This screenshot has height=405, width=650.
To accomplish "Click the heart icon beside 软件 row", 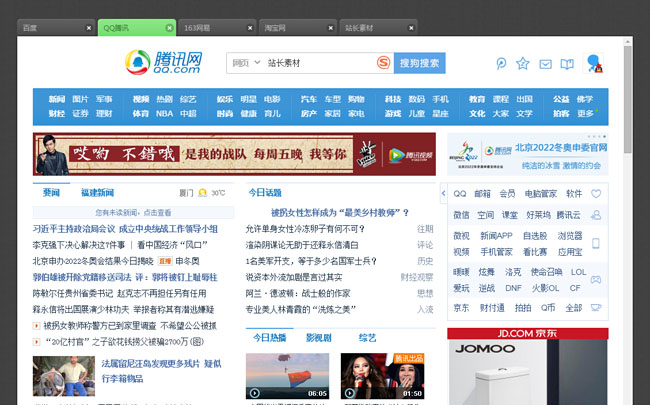I will tap(596, 193).
